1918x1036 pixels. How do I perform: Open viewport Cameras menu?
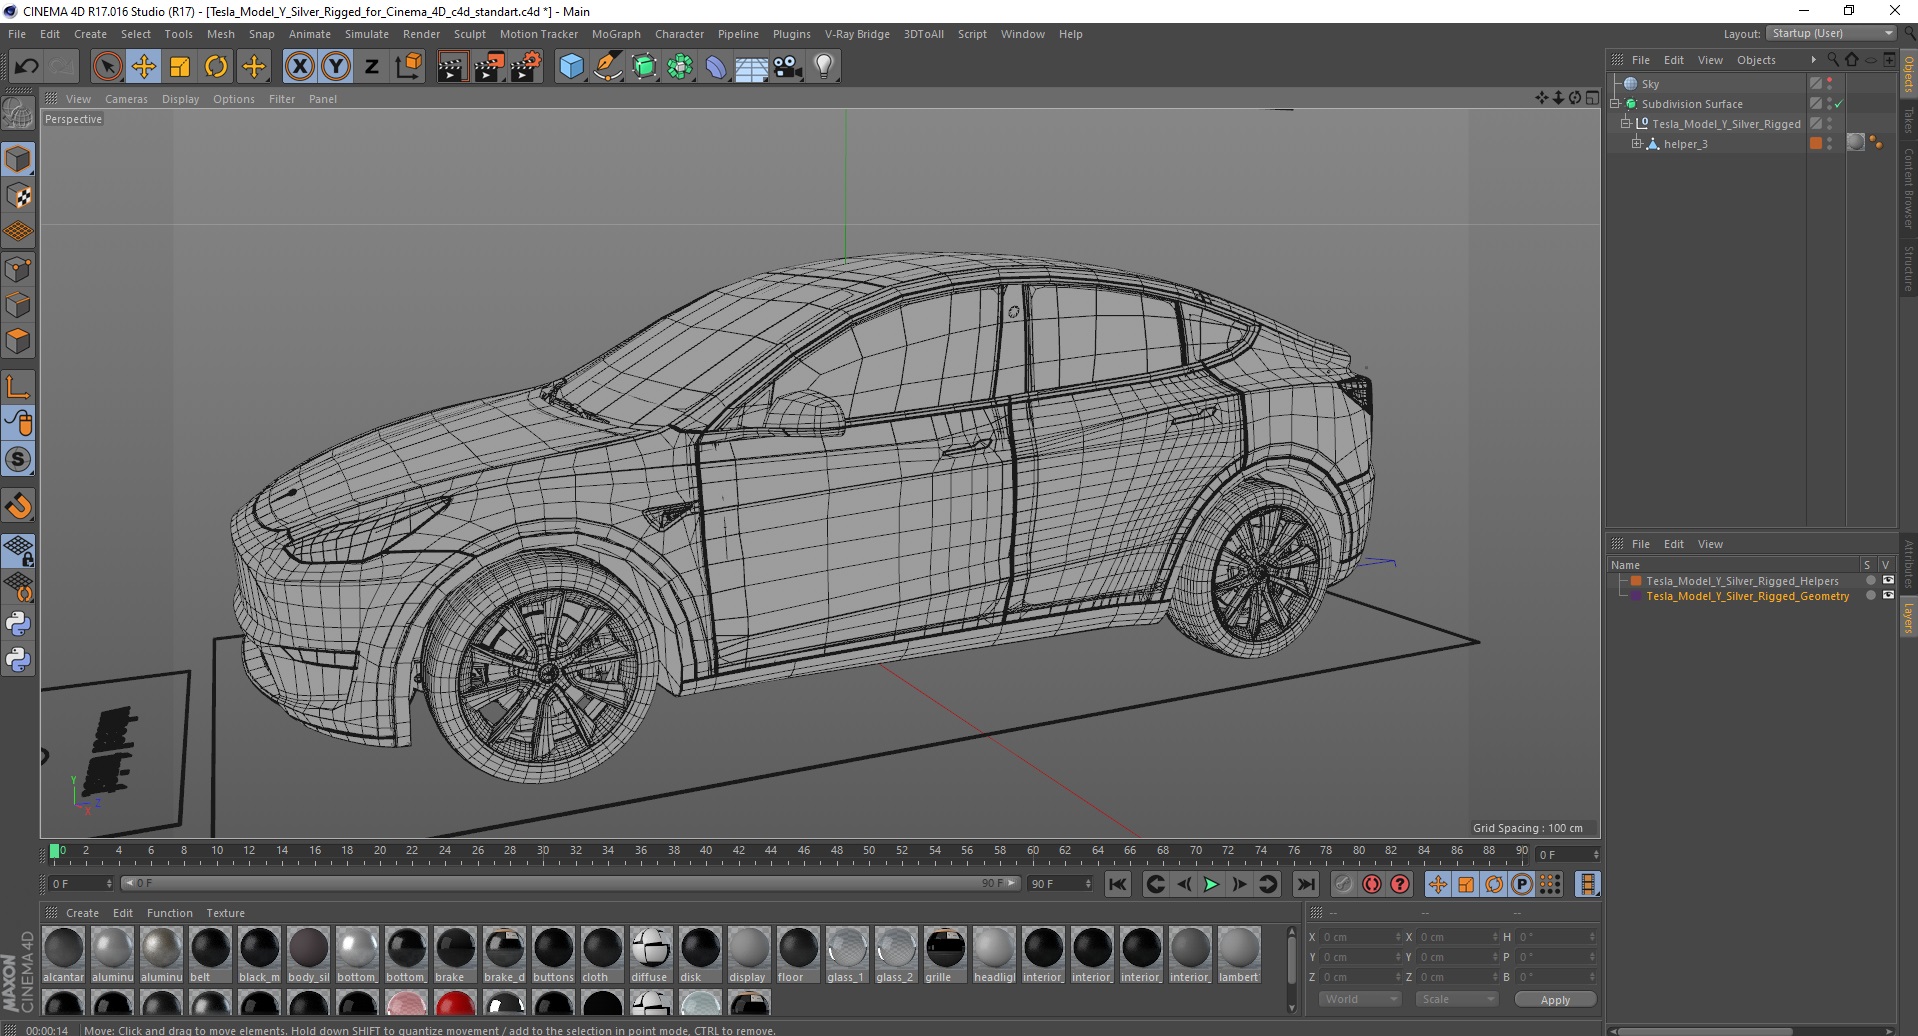[126, 99]
